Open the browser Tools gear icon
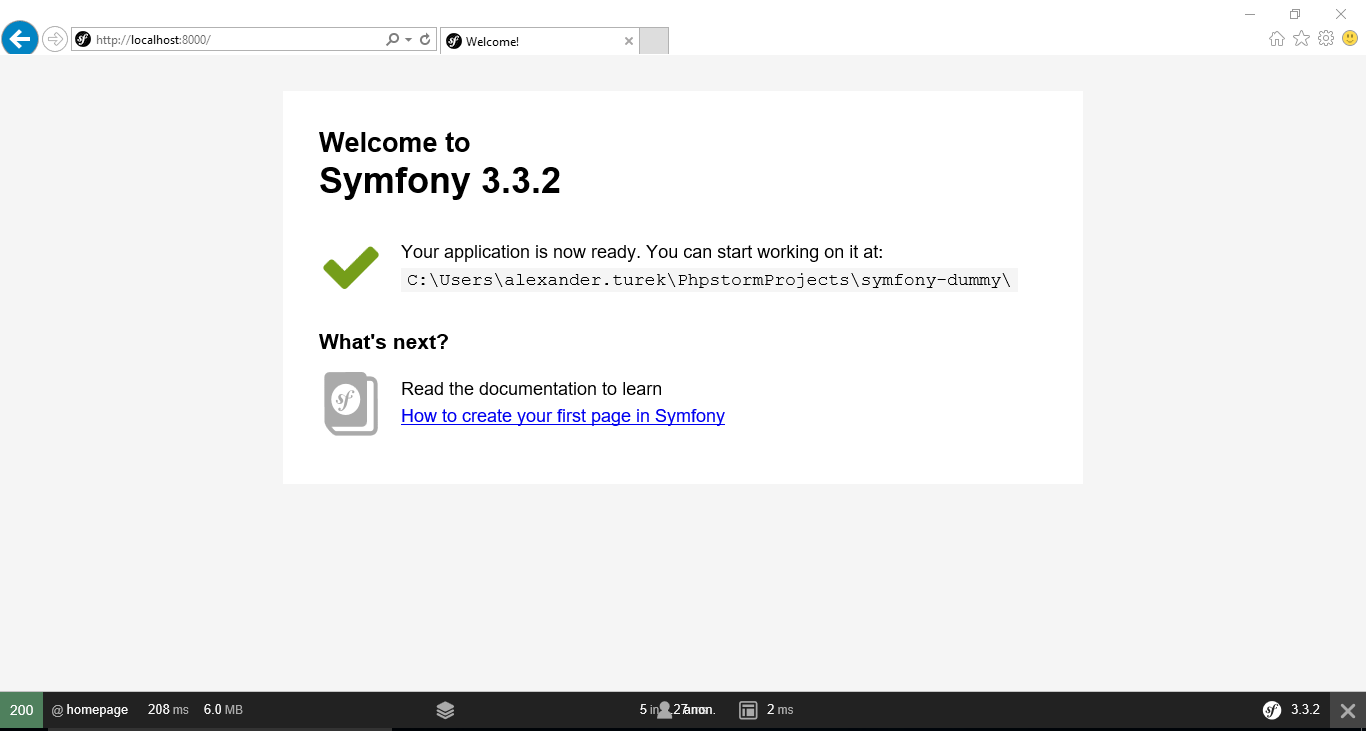The height and width of the screenshot is (731, 1366). pos(1326,38)
